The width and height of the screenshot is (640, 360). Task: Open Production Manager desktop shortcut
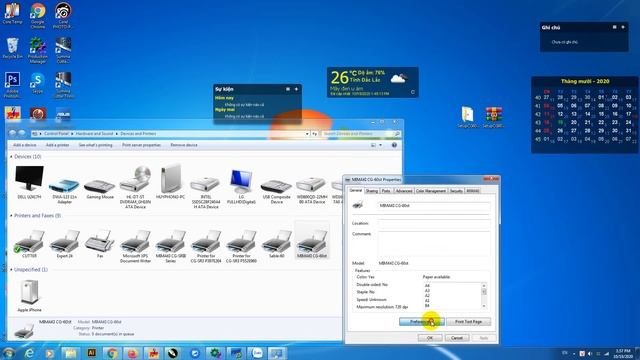[38, 50]
